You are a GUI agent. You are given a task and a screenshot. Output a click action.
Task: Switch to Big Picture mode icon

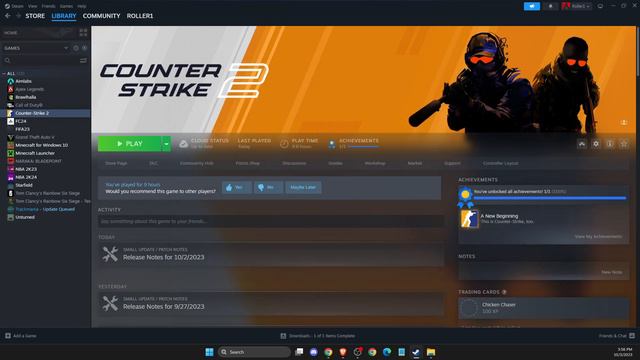pyautogui.click(x=600, y=6)
